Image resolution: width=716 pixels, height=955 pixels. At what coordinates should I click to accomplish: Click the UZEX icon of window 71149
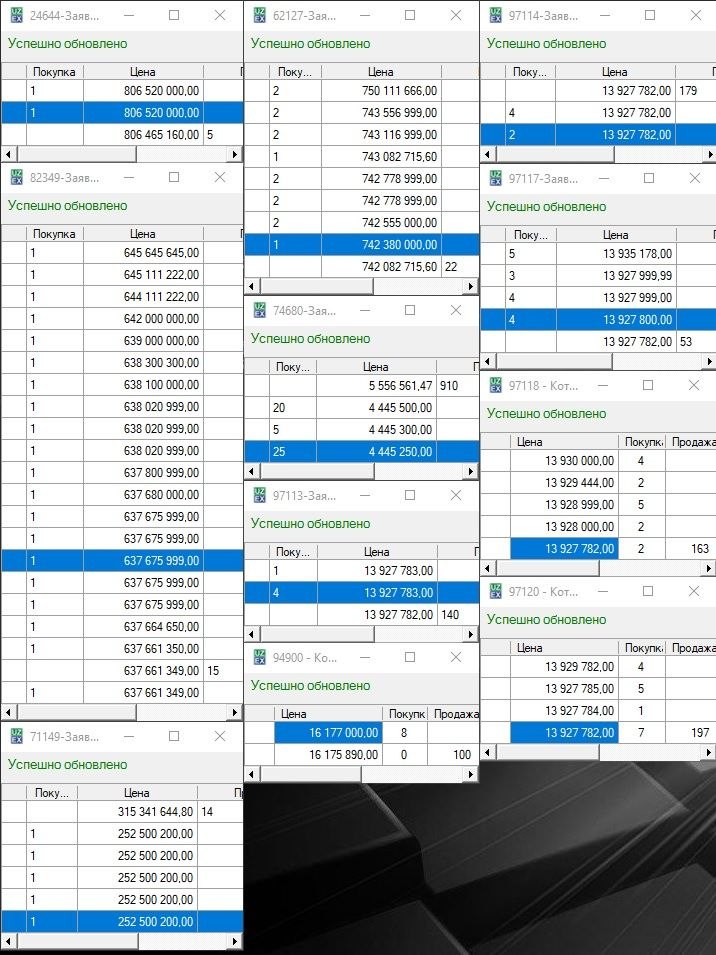16,736
